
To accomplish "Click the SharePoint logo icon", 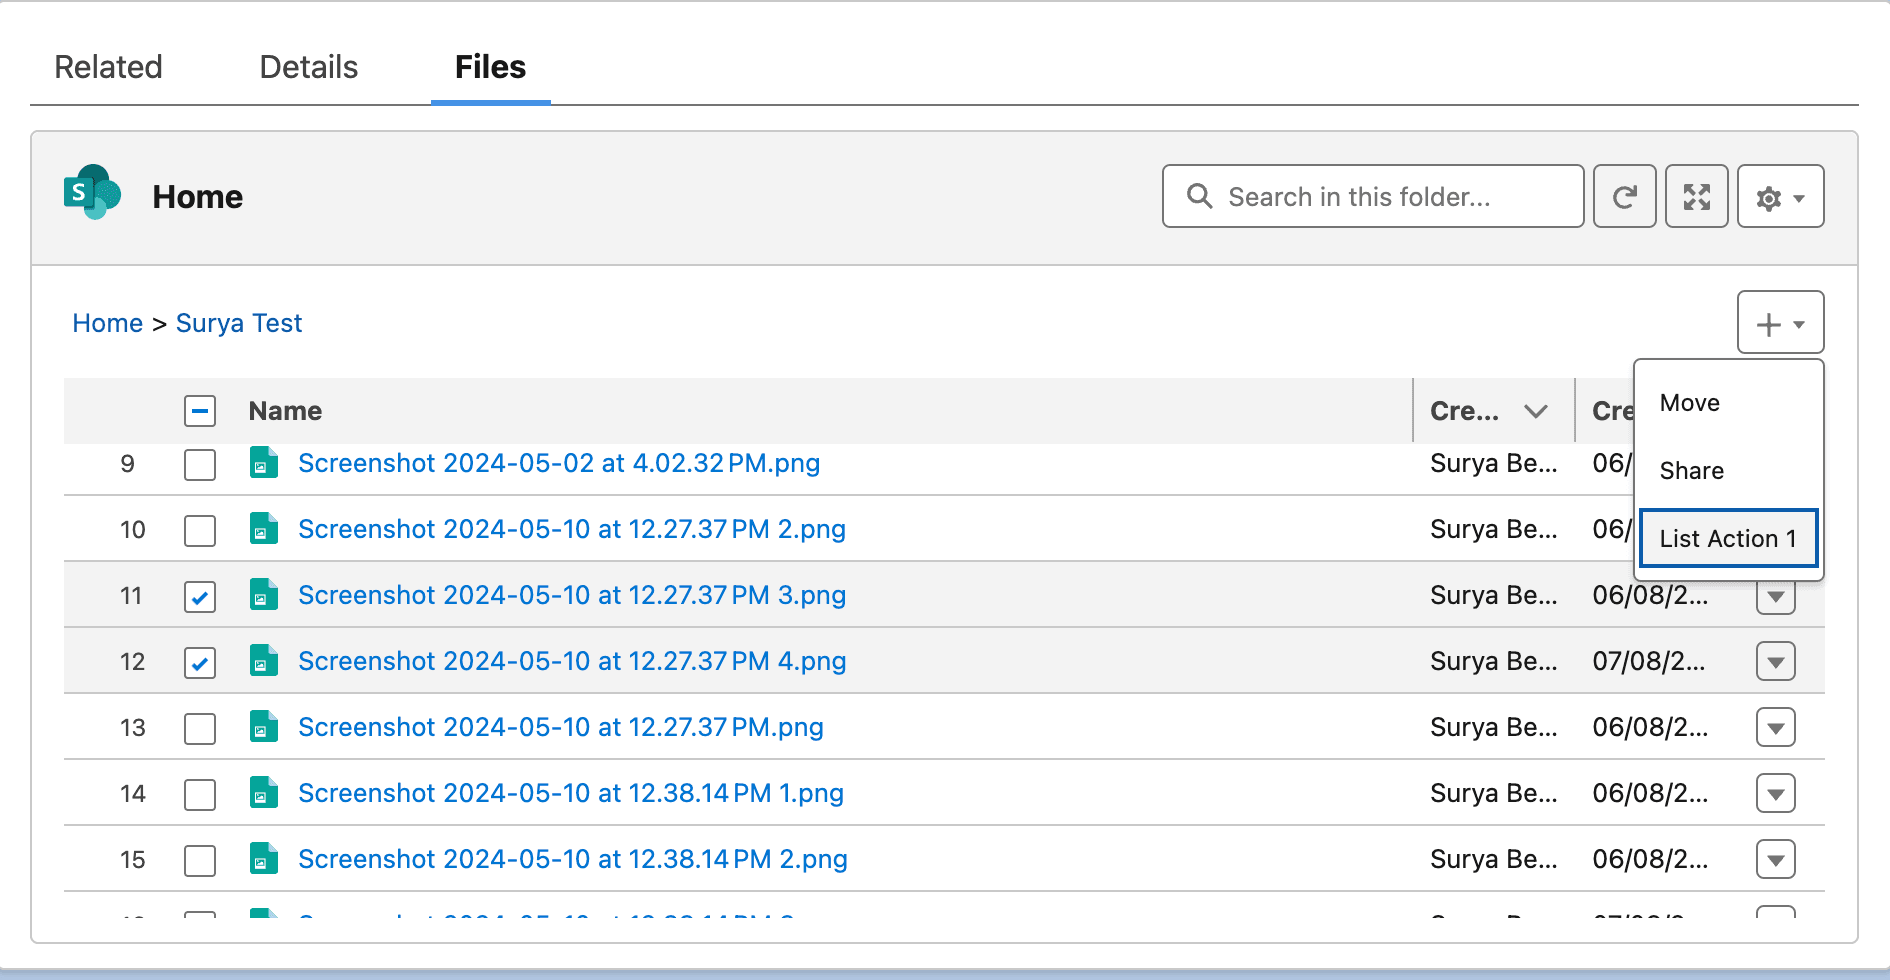I will pos(92,193).
